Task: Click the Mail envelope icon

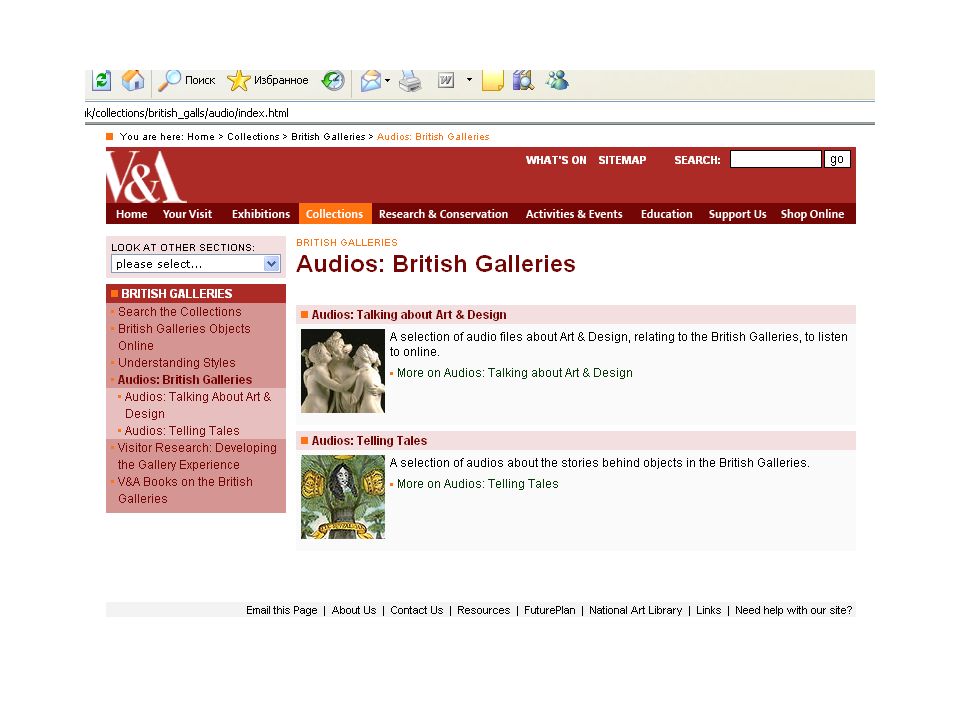Action: [x=370, y=80]
